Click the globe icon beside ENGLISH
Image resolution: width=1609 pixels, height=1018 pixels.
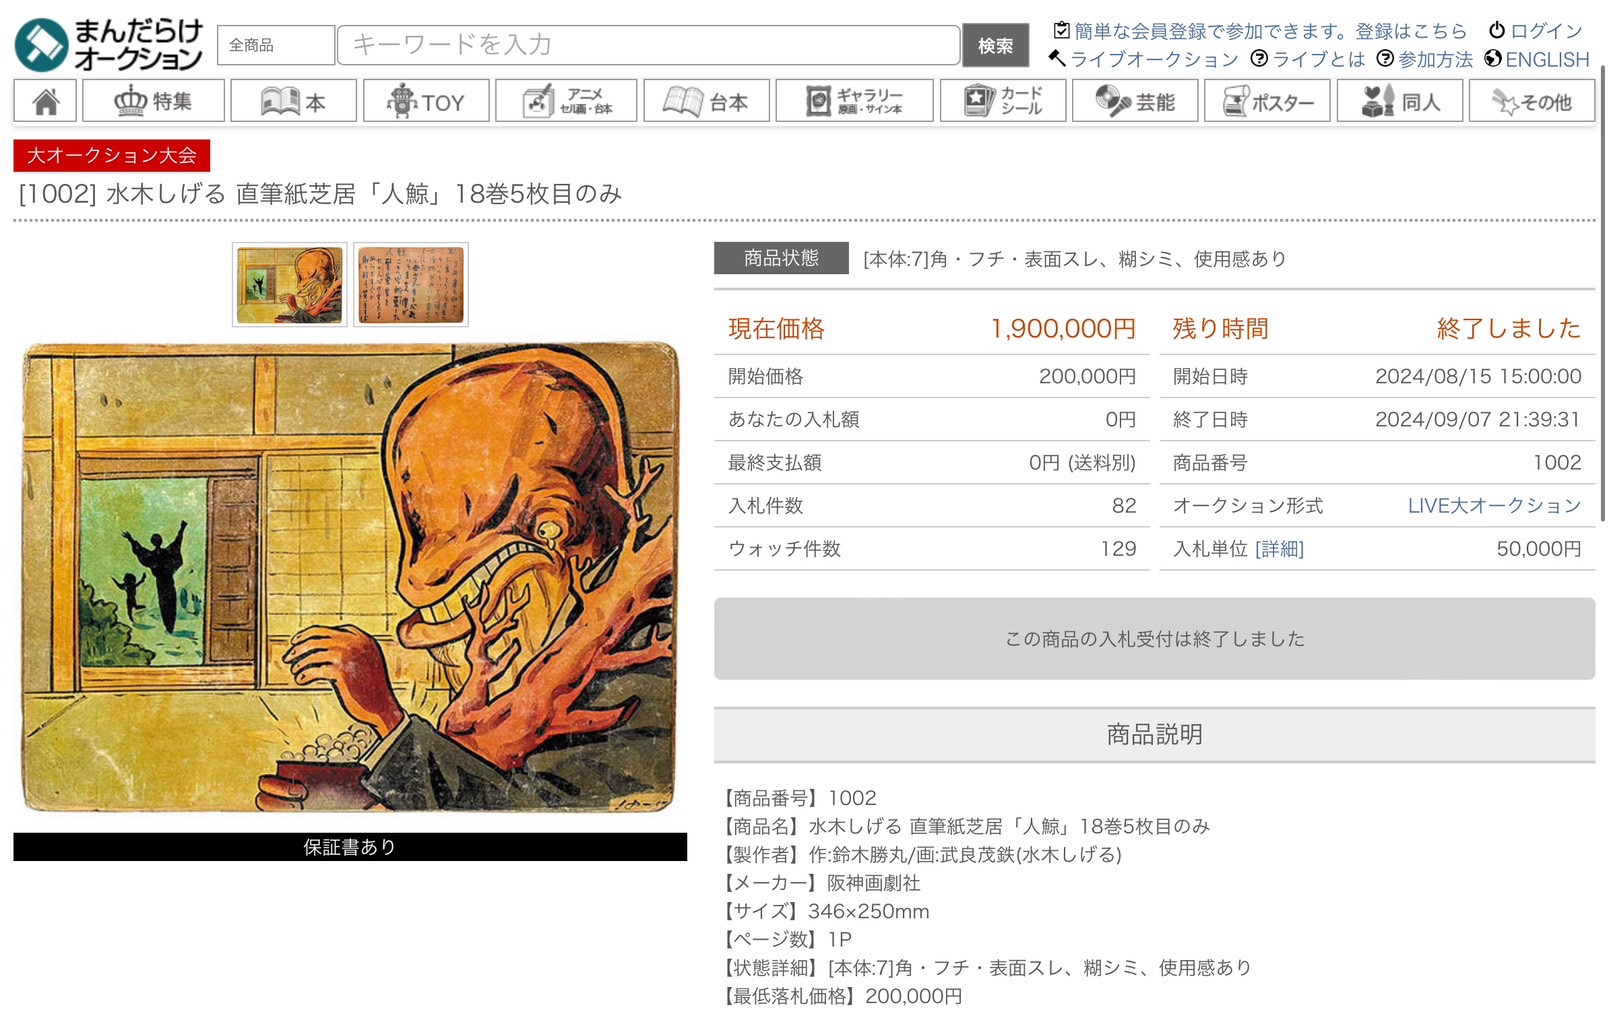pyautogui.click(x=1493, y=59)
